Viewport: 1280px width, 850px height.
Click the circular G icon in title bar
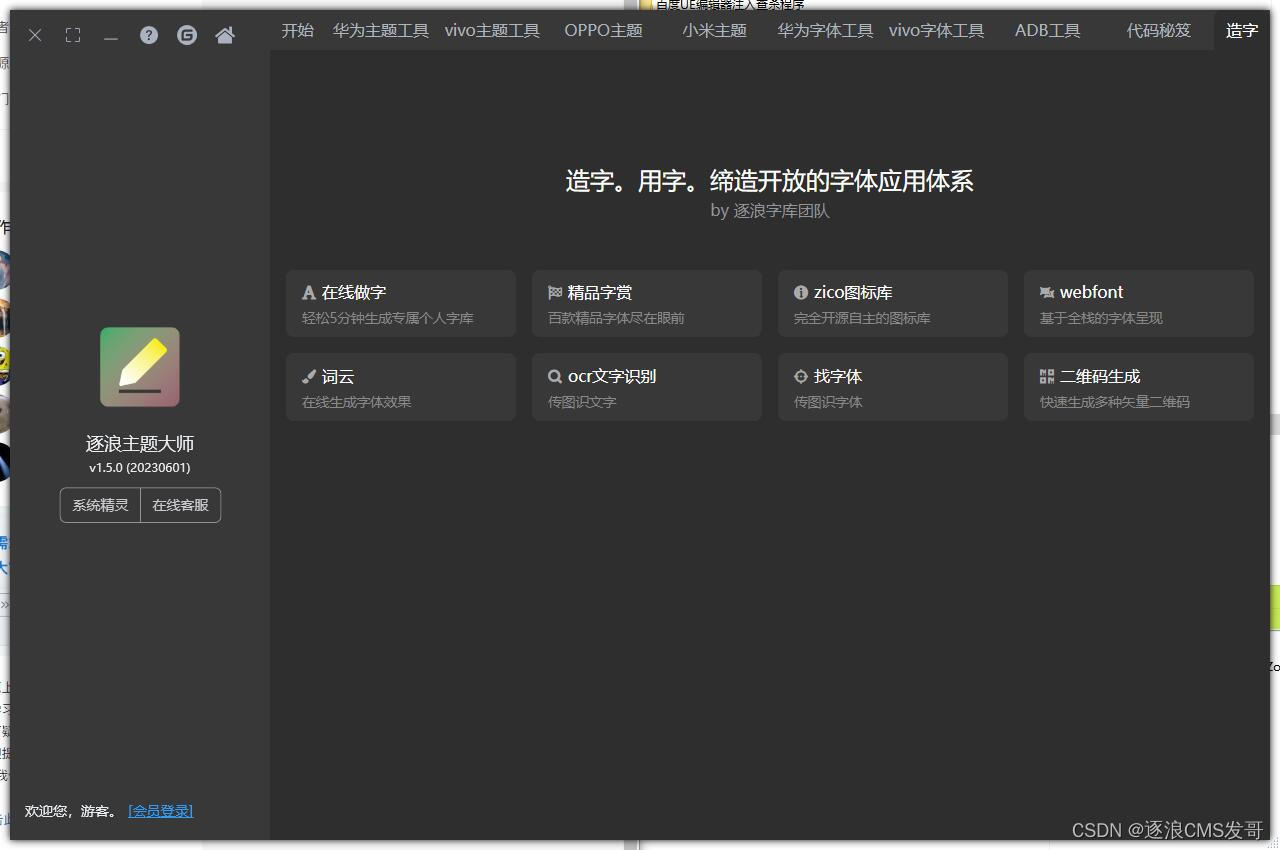coord(187,35)
